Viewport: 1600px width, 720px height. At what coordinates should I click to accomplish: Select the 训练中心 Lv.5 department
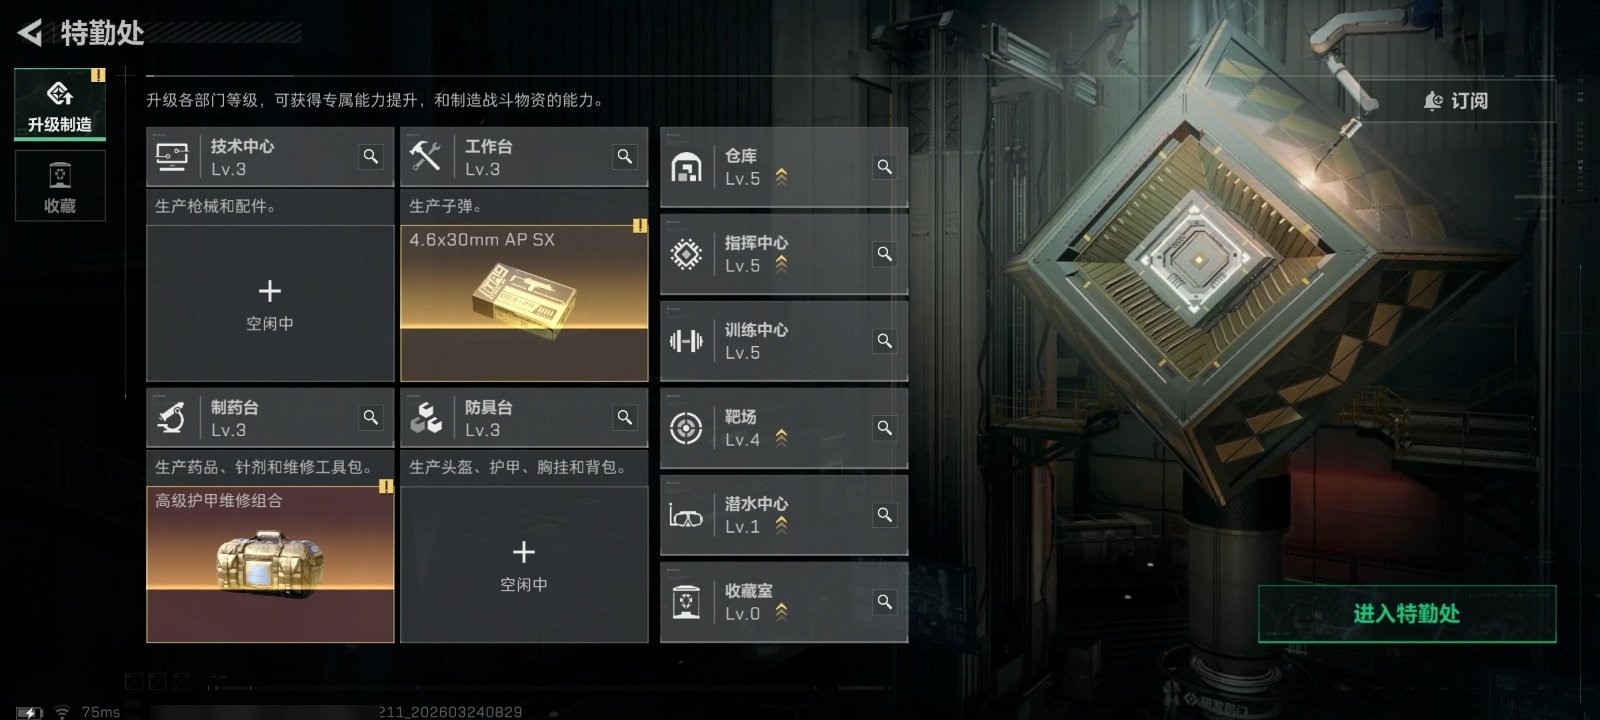[x=784, y=341]
